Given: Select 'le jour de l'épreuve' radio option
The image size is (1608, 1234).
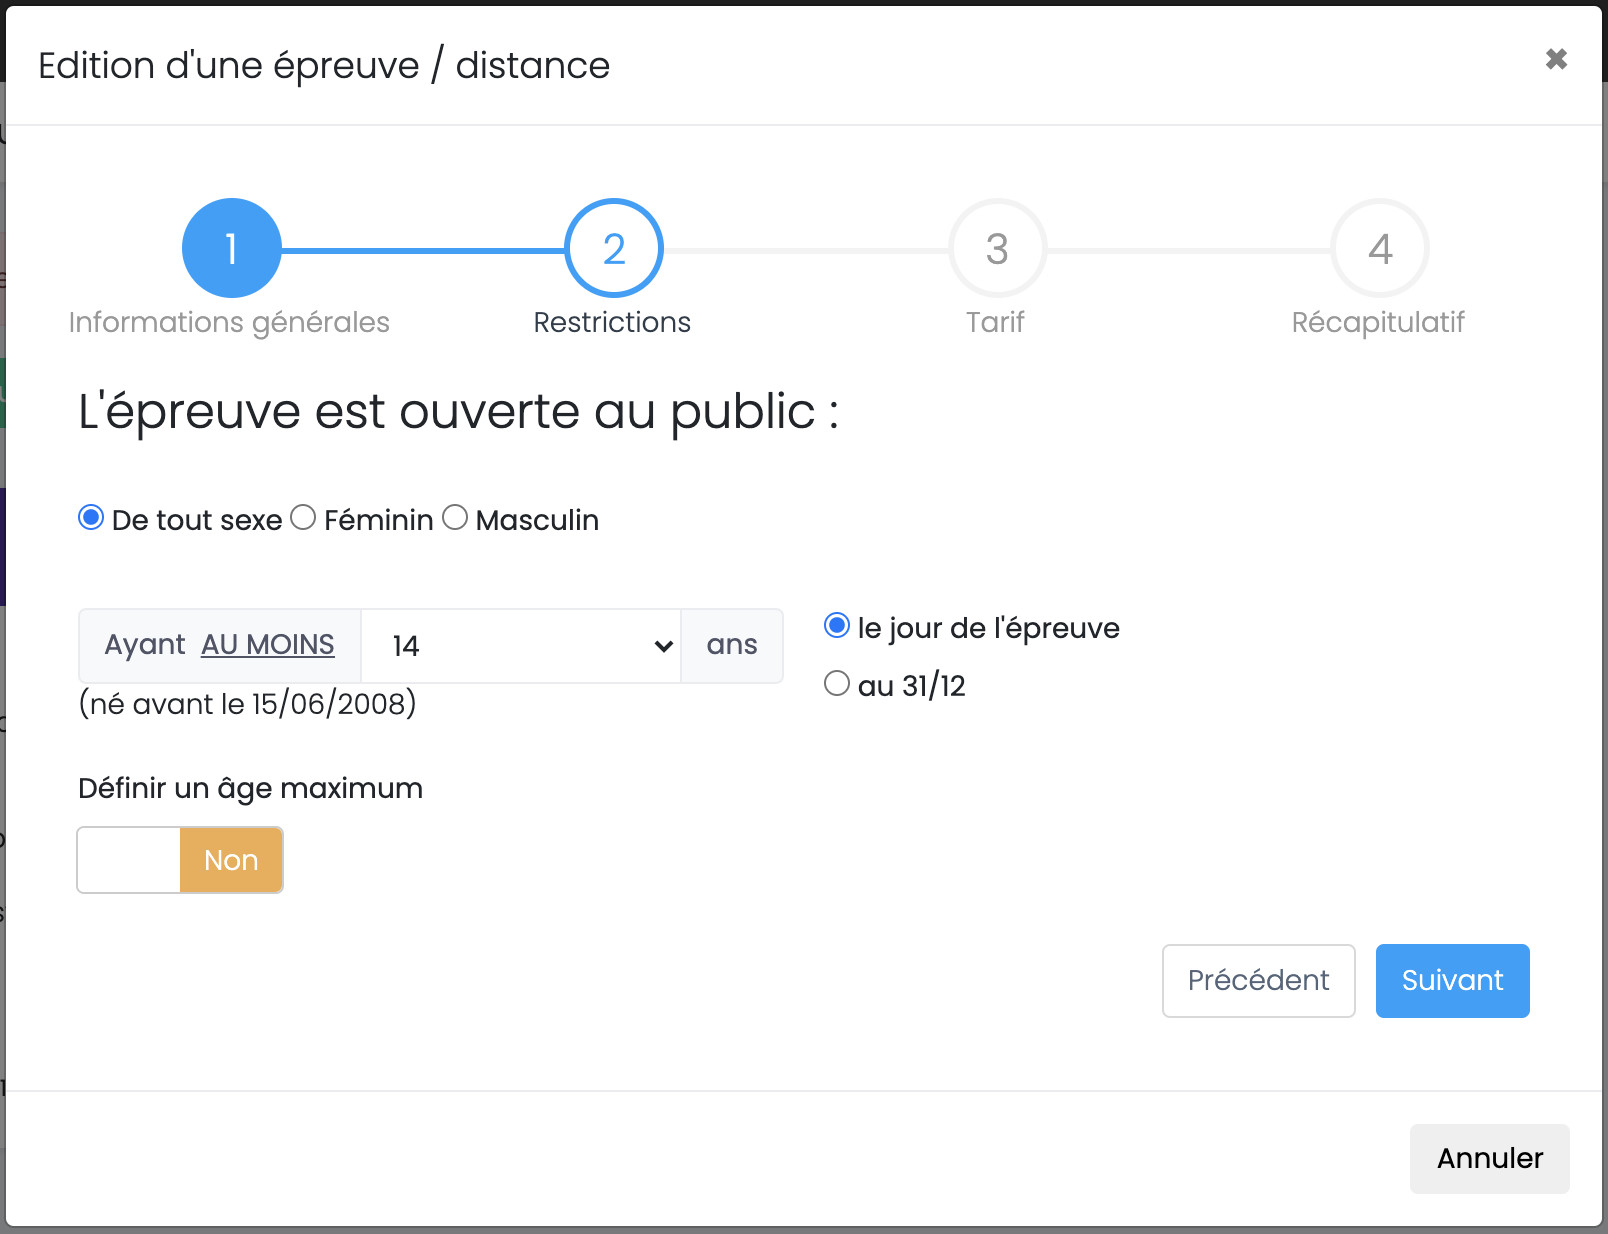Looking at the screenshot, I should point(837,626).
